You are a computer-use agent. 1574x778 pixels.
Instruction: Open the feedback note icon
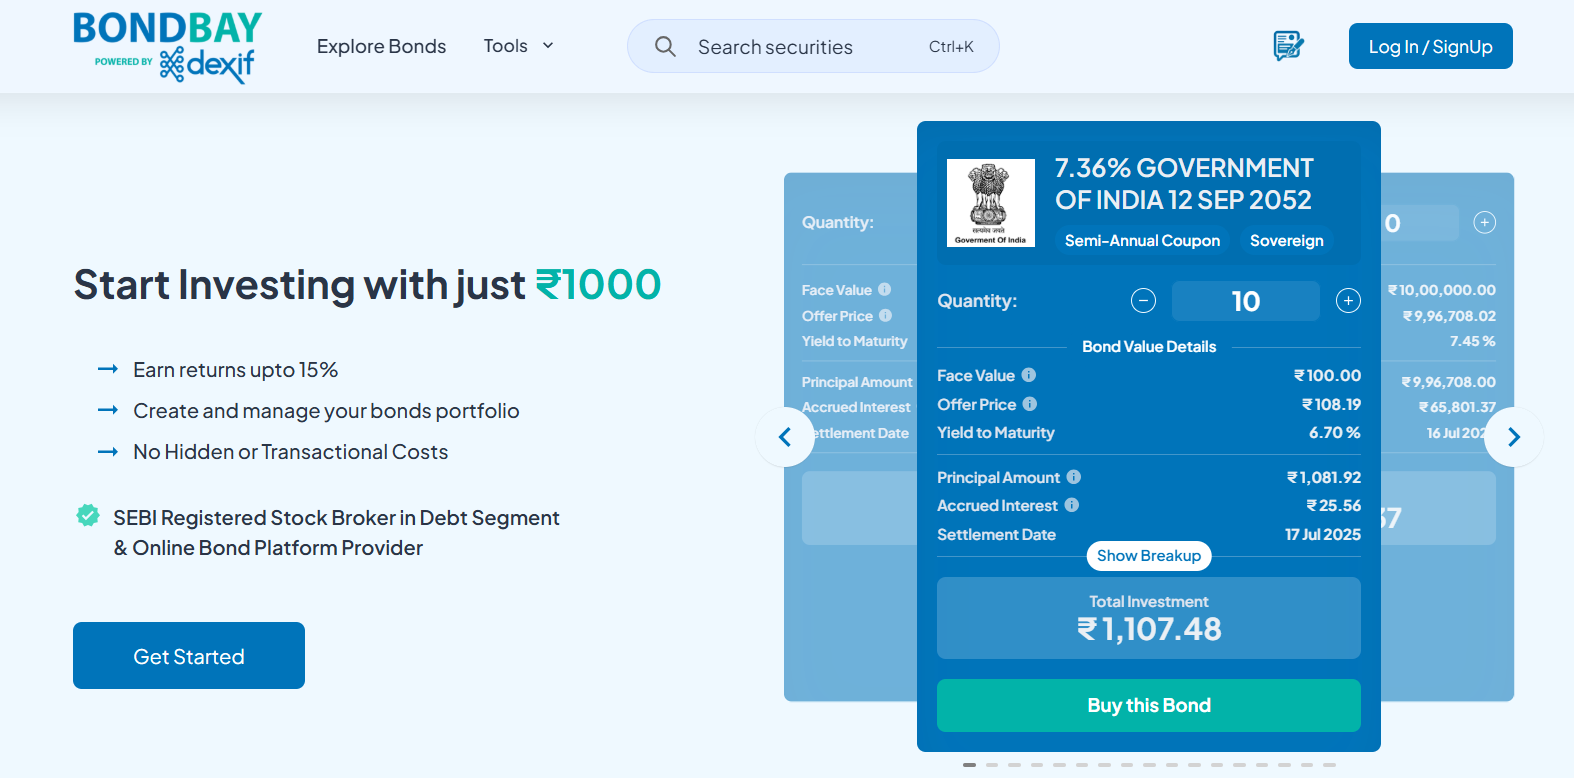(1288, 46)
